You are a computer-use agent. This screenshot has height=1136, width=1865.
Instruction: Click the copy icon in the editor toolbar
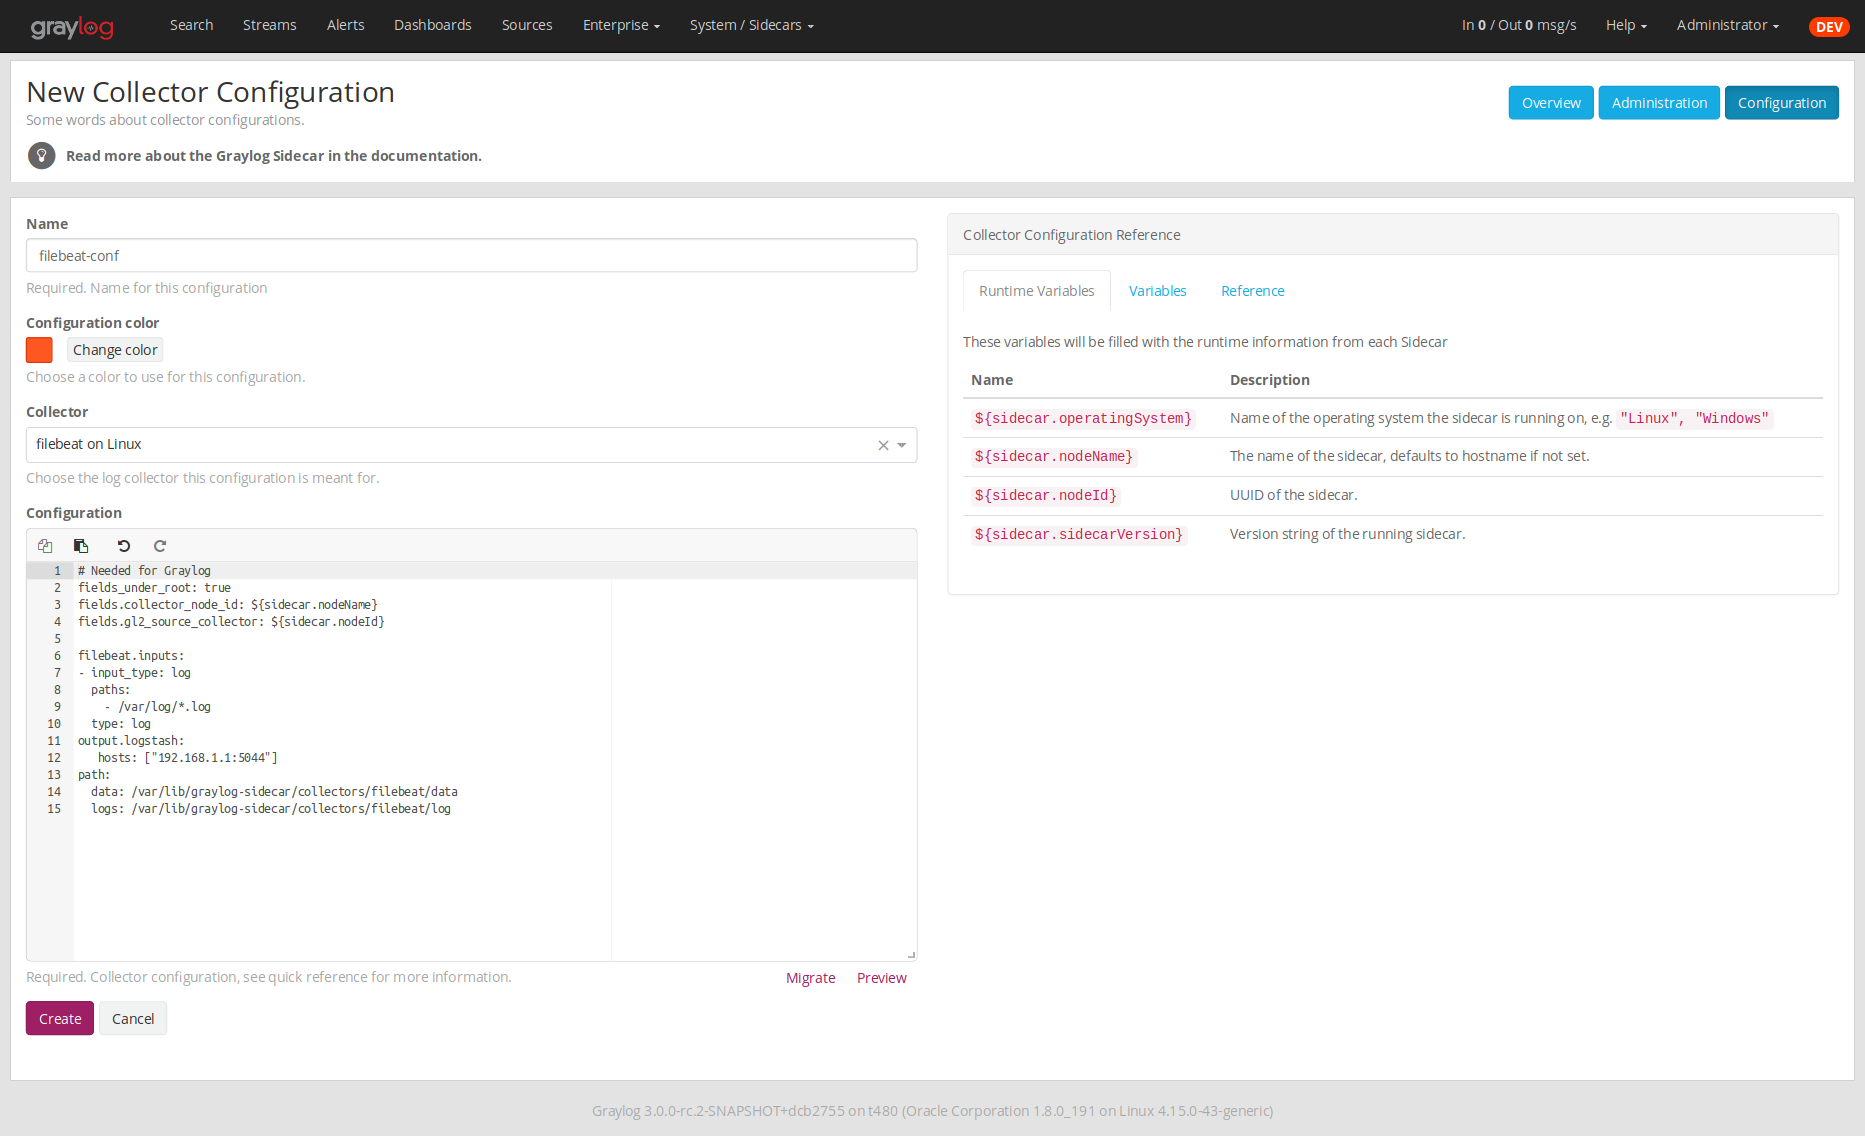(45, 546)
